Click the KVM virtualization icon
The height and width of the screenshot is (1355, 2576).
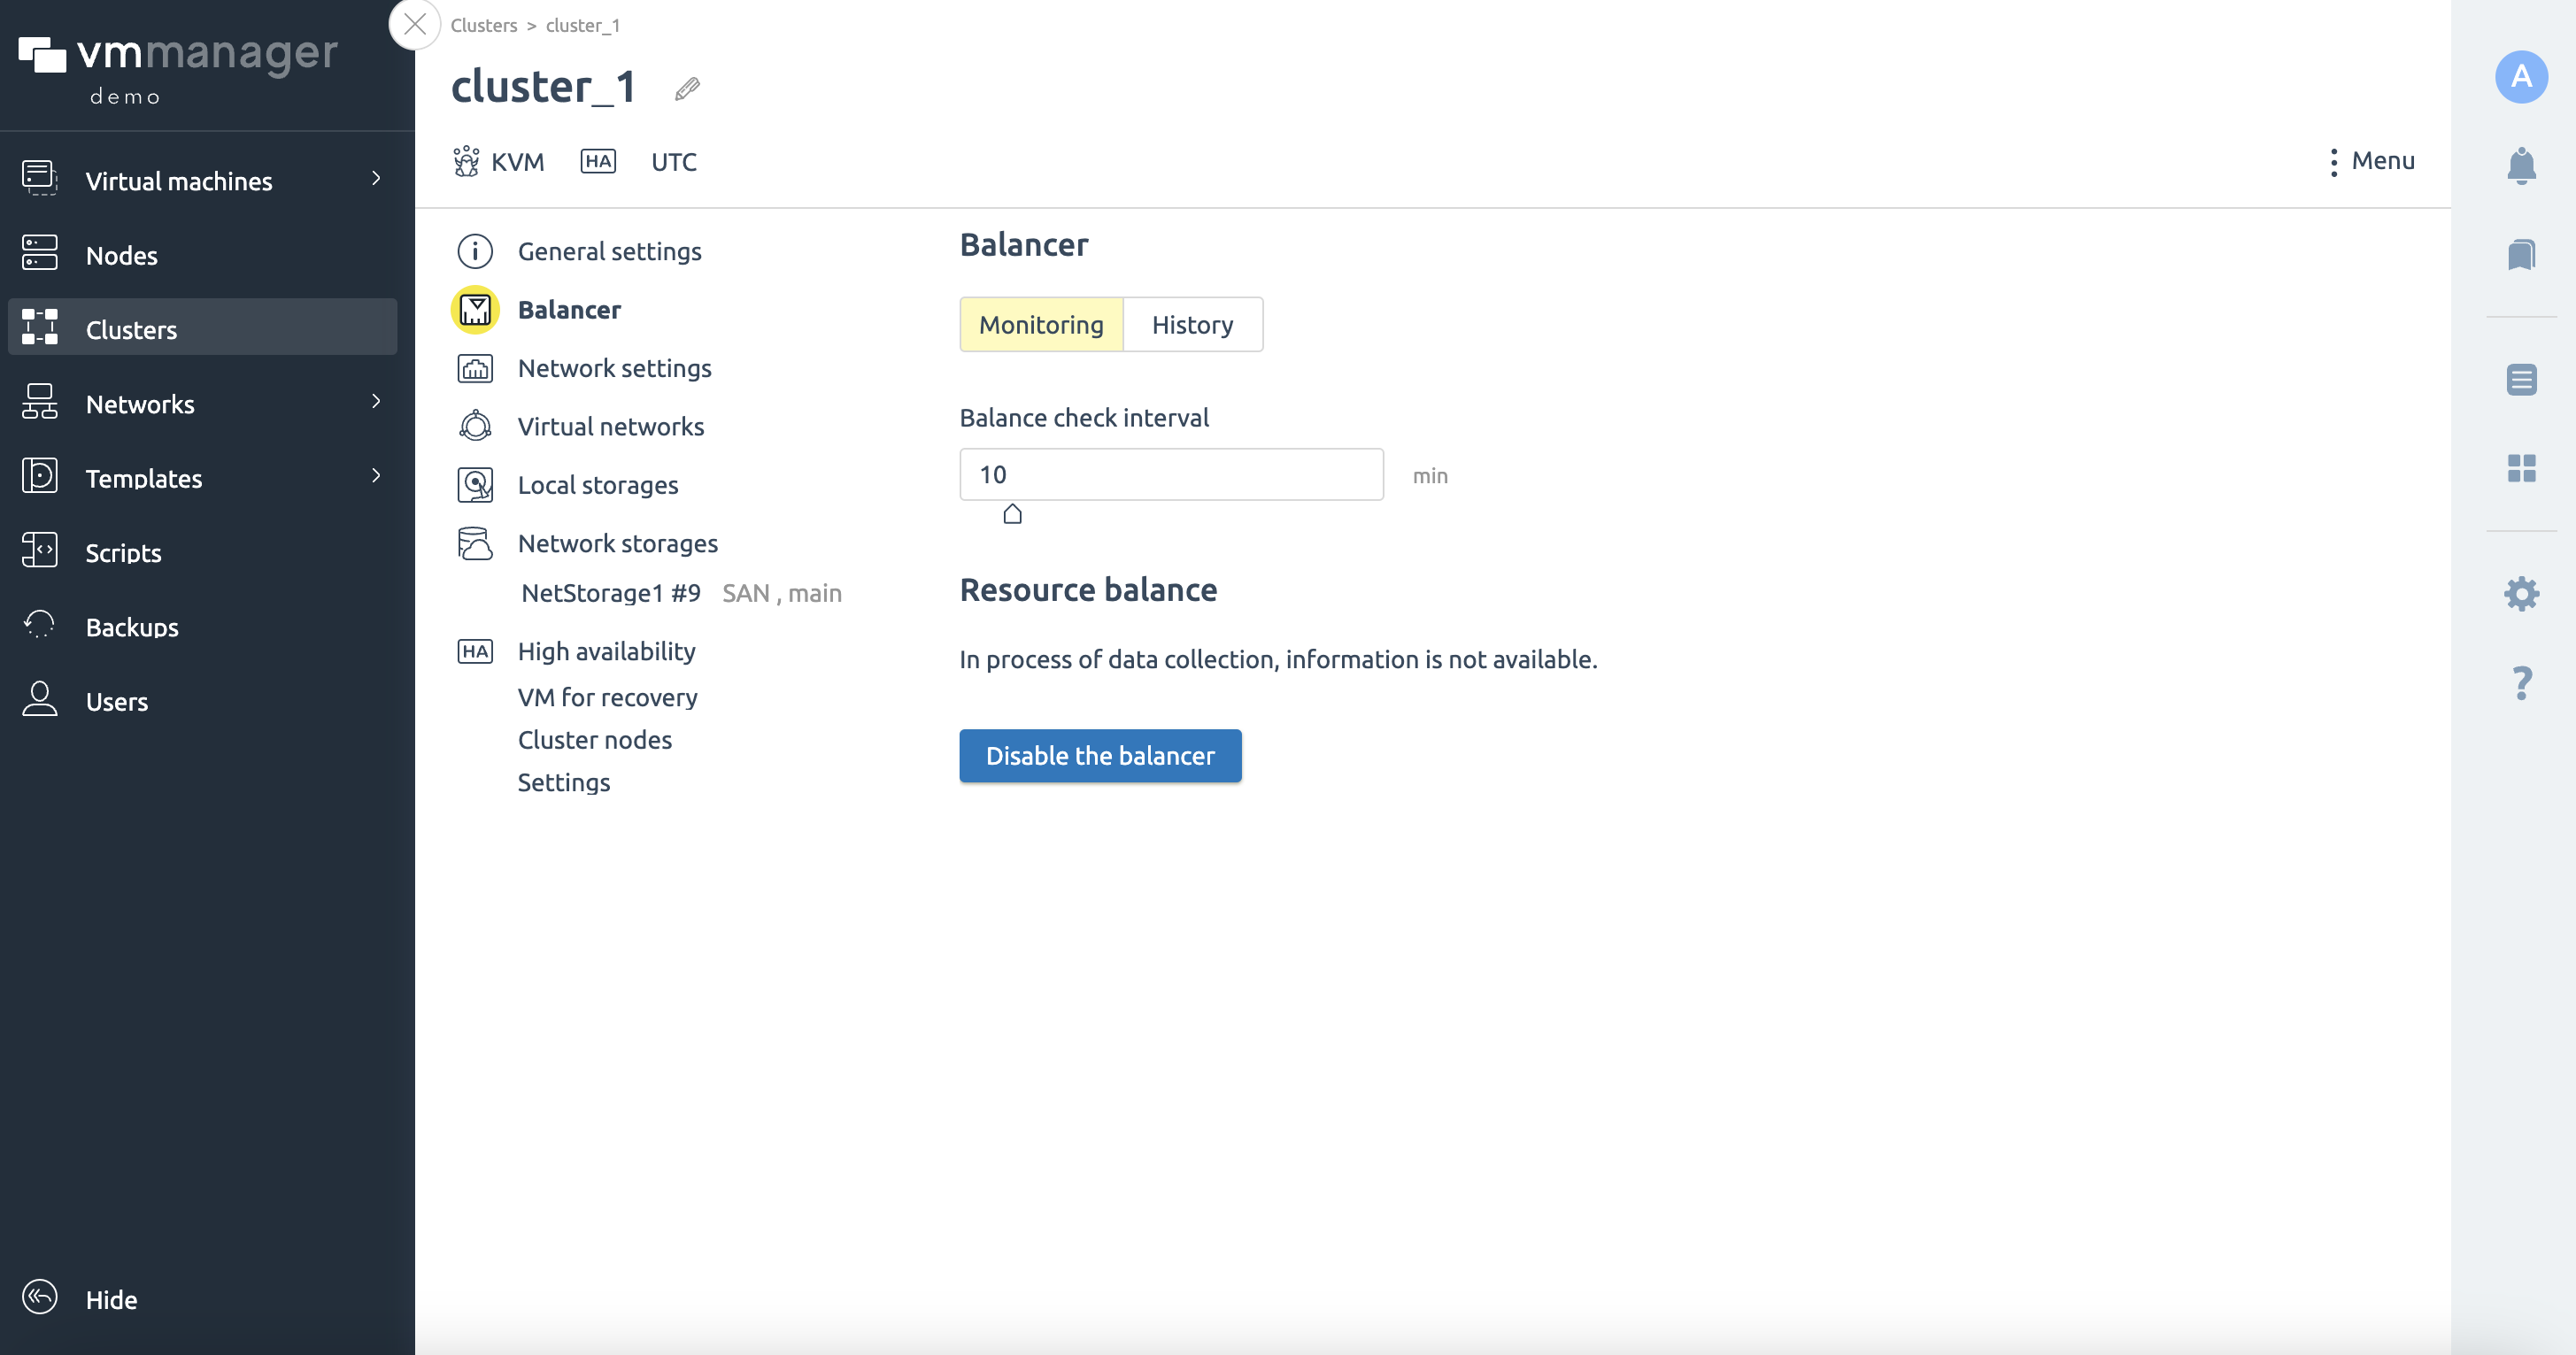[466, 161]
